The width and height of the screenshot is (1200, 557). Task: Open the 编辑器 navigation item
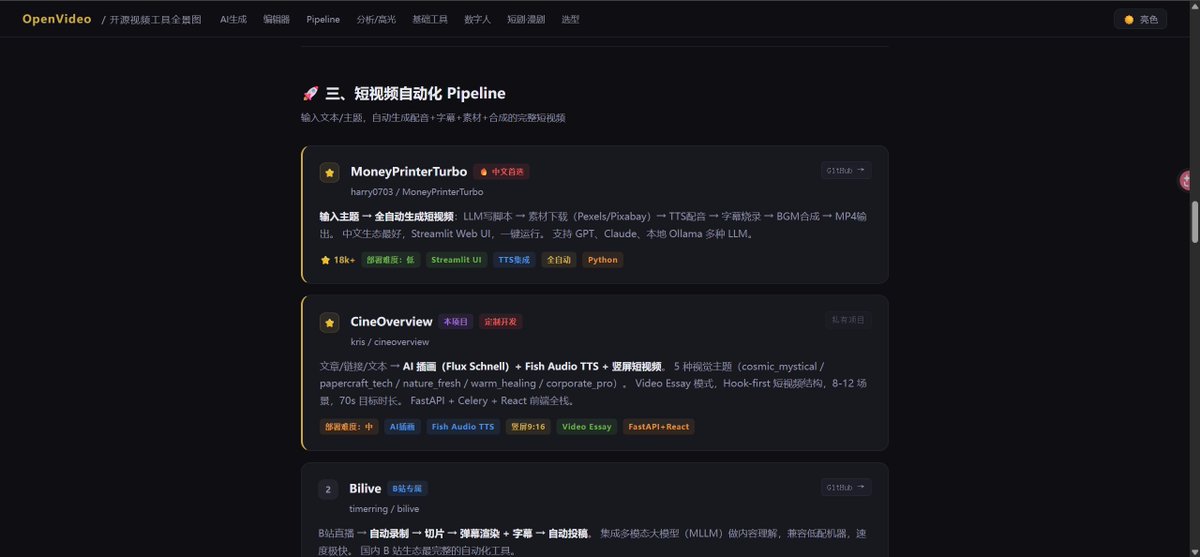[276, 19]
